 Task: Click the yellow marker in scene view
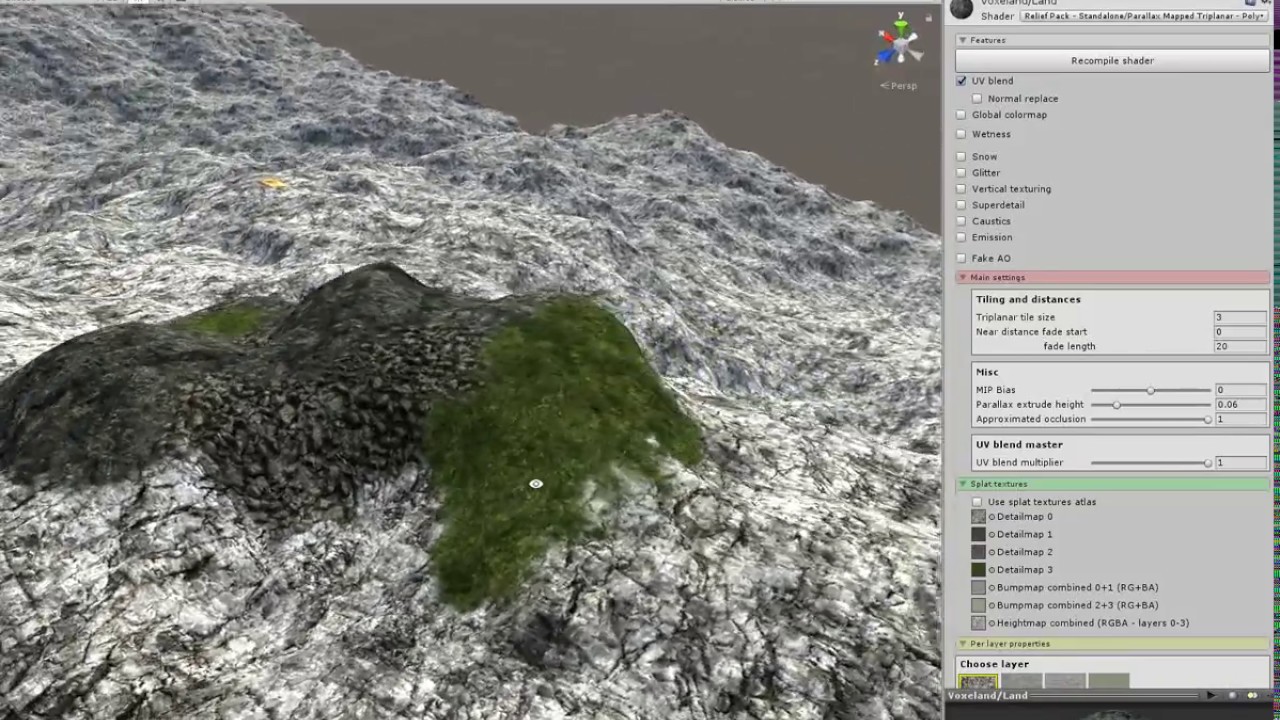pos(273,183)
